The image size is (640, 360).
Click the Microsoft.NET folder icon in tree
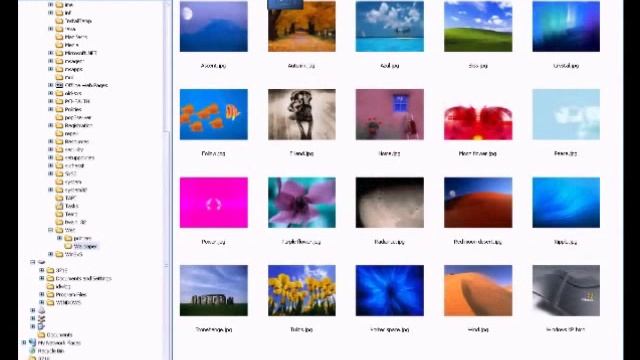[x=59, y=53]
